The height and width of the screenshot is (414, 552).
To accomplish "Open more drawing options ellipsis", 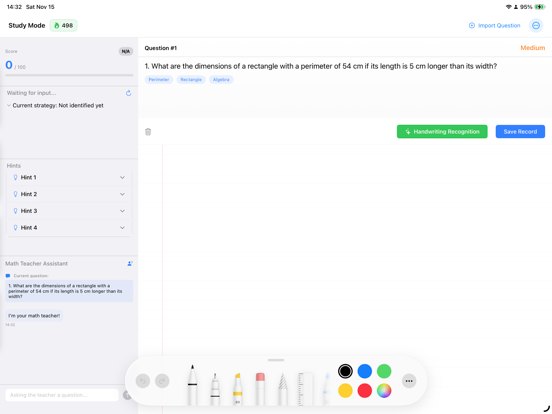I will [x=409, y=381].
